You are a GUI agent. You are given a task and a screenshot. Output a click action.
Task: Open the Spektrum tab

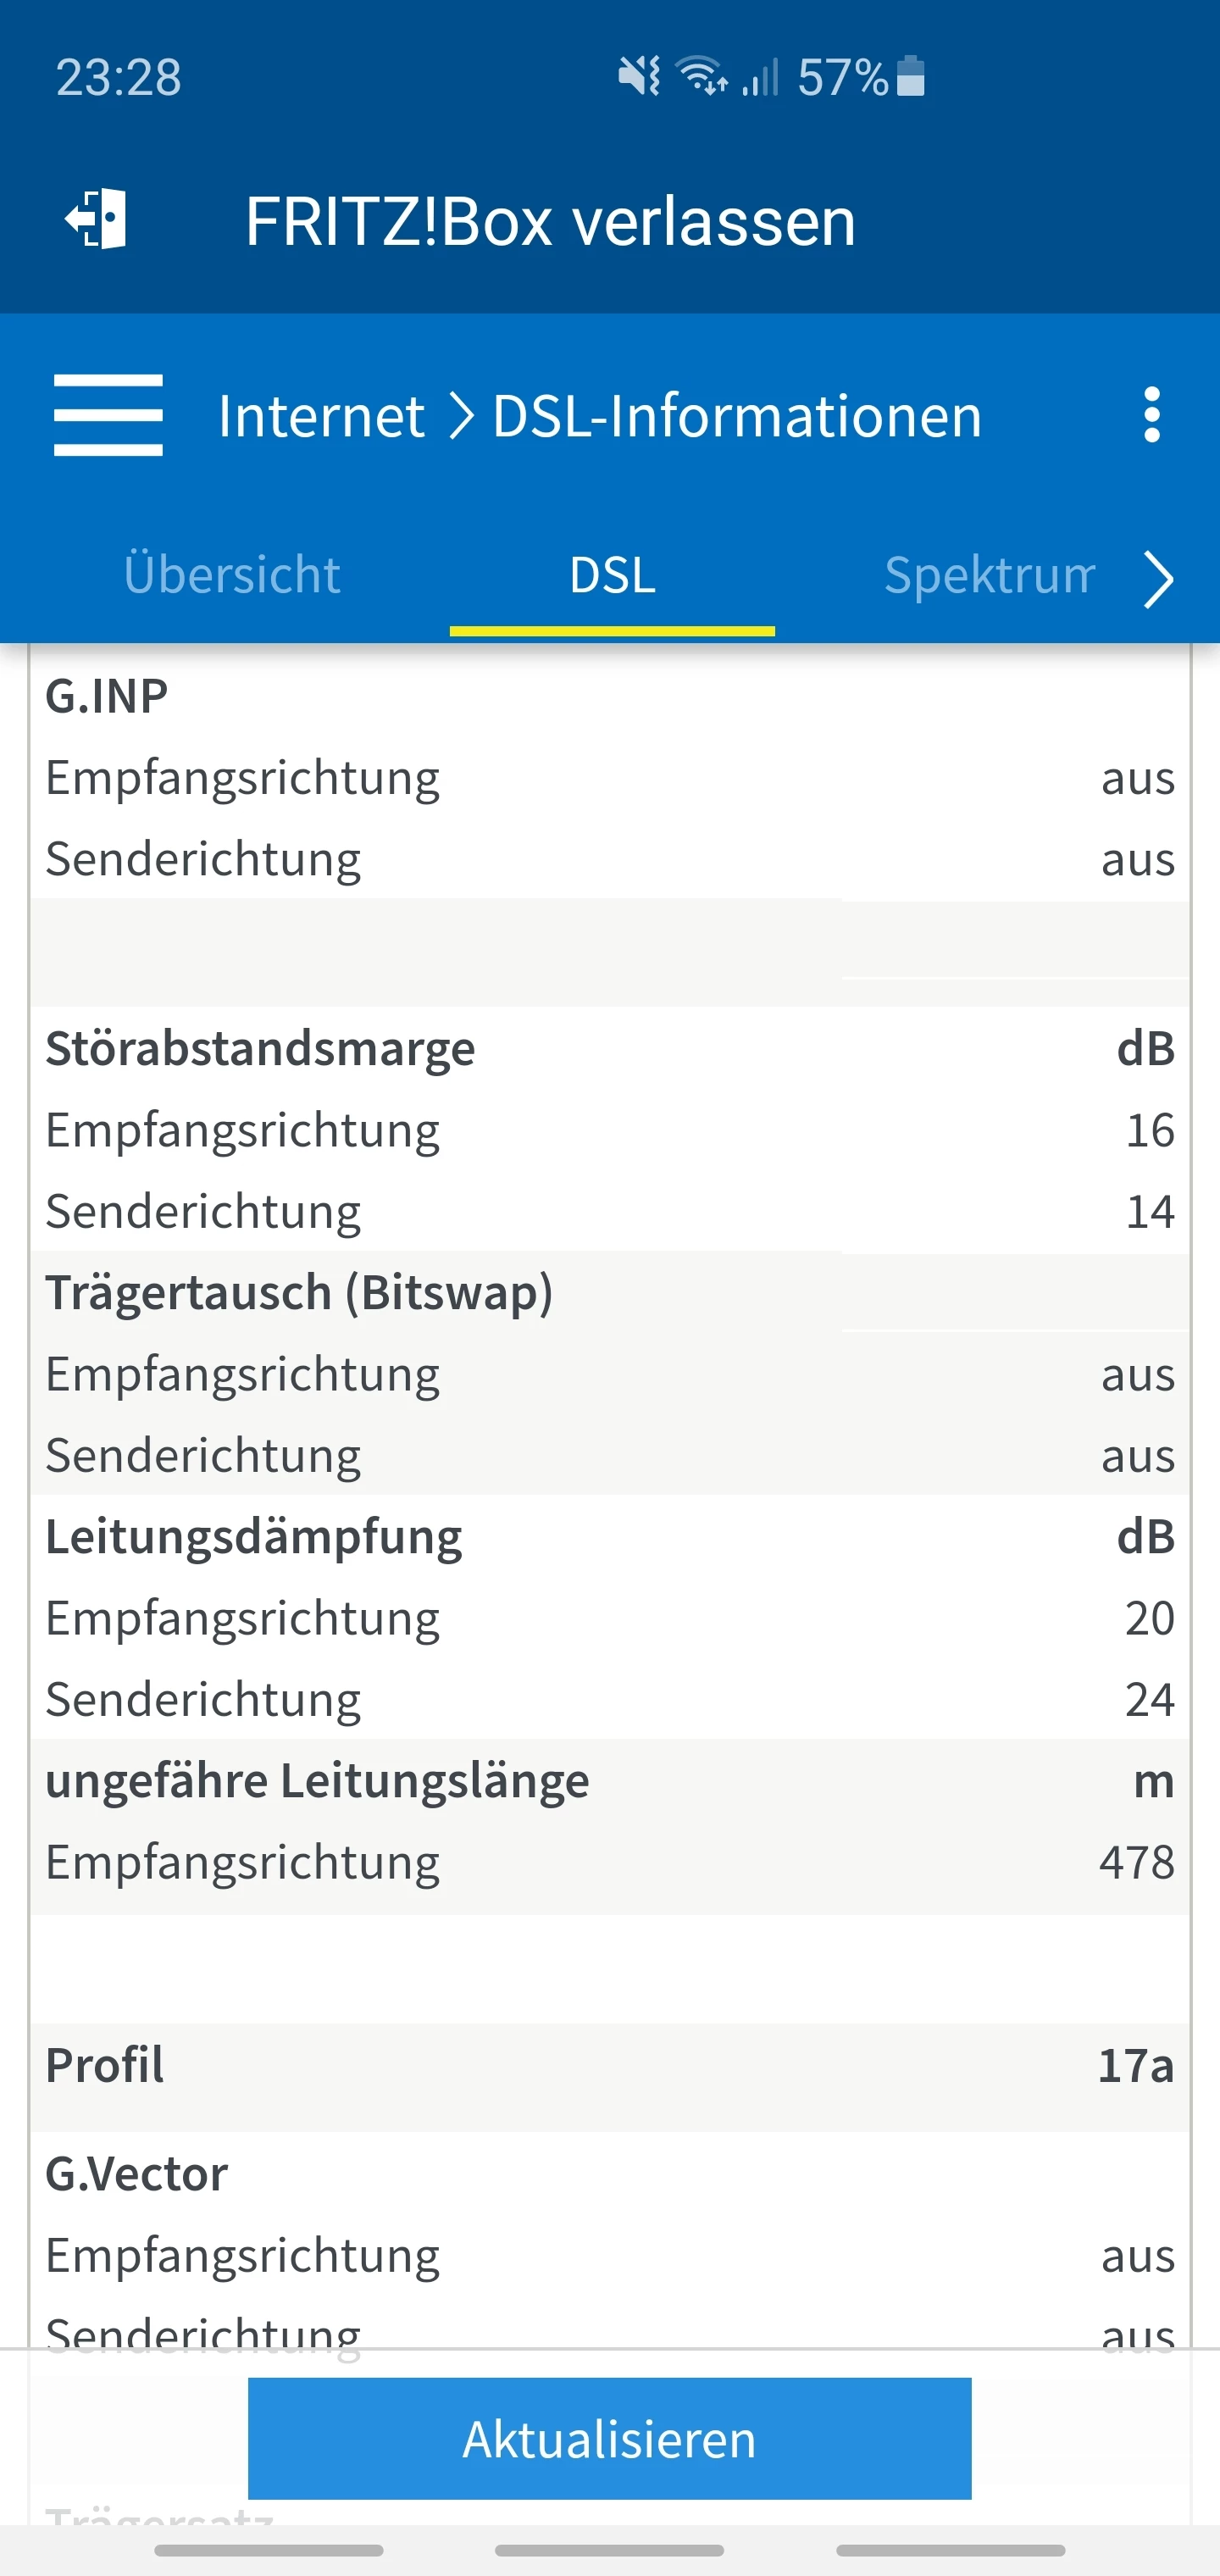click(988, 575)
